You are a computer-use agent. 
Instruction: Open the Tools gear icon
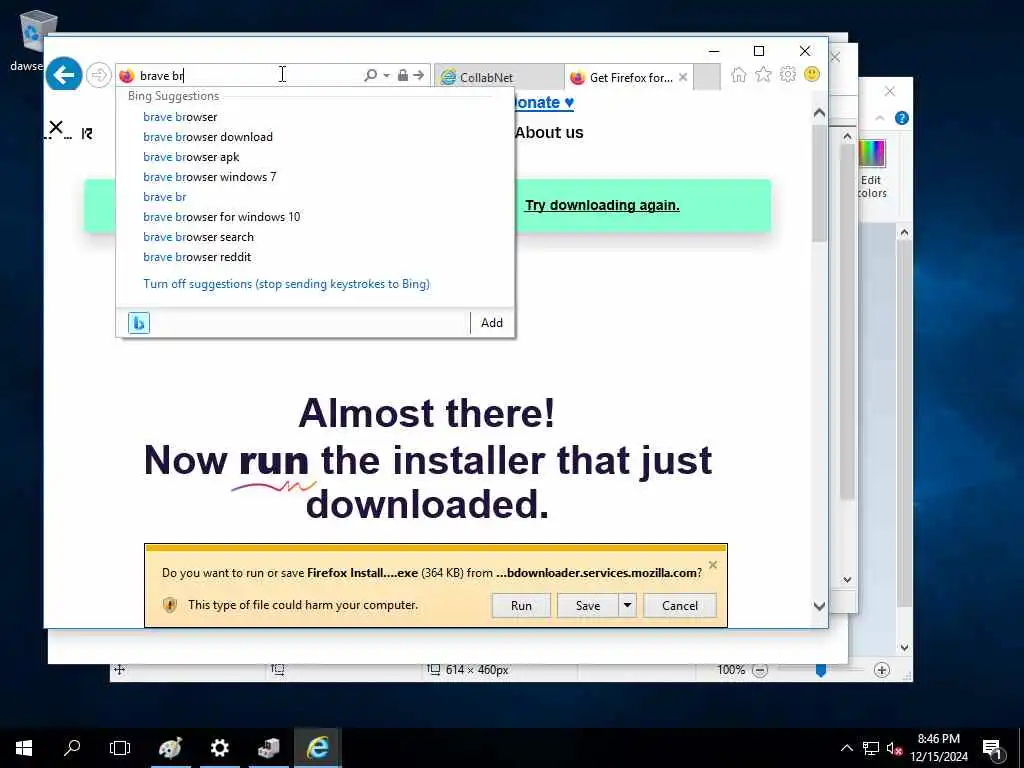[x=788, y=74]
